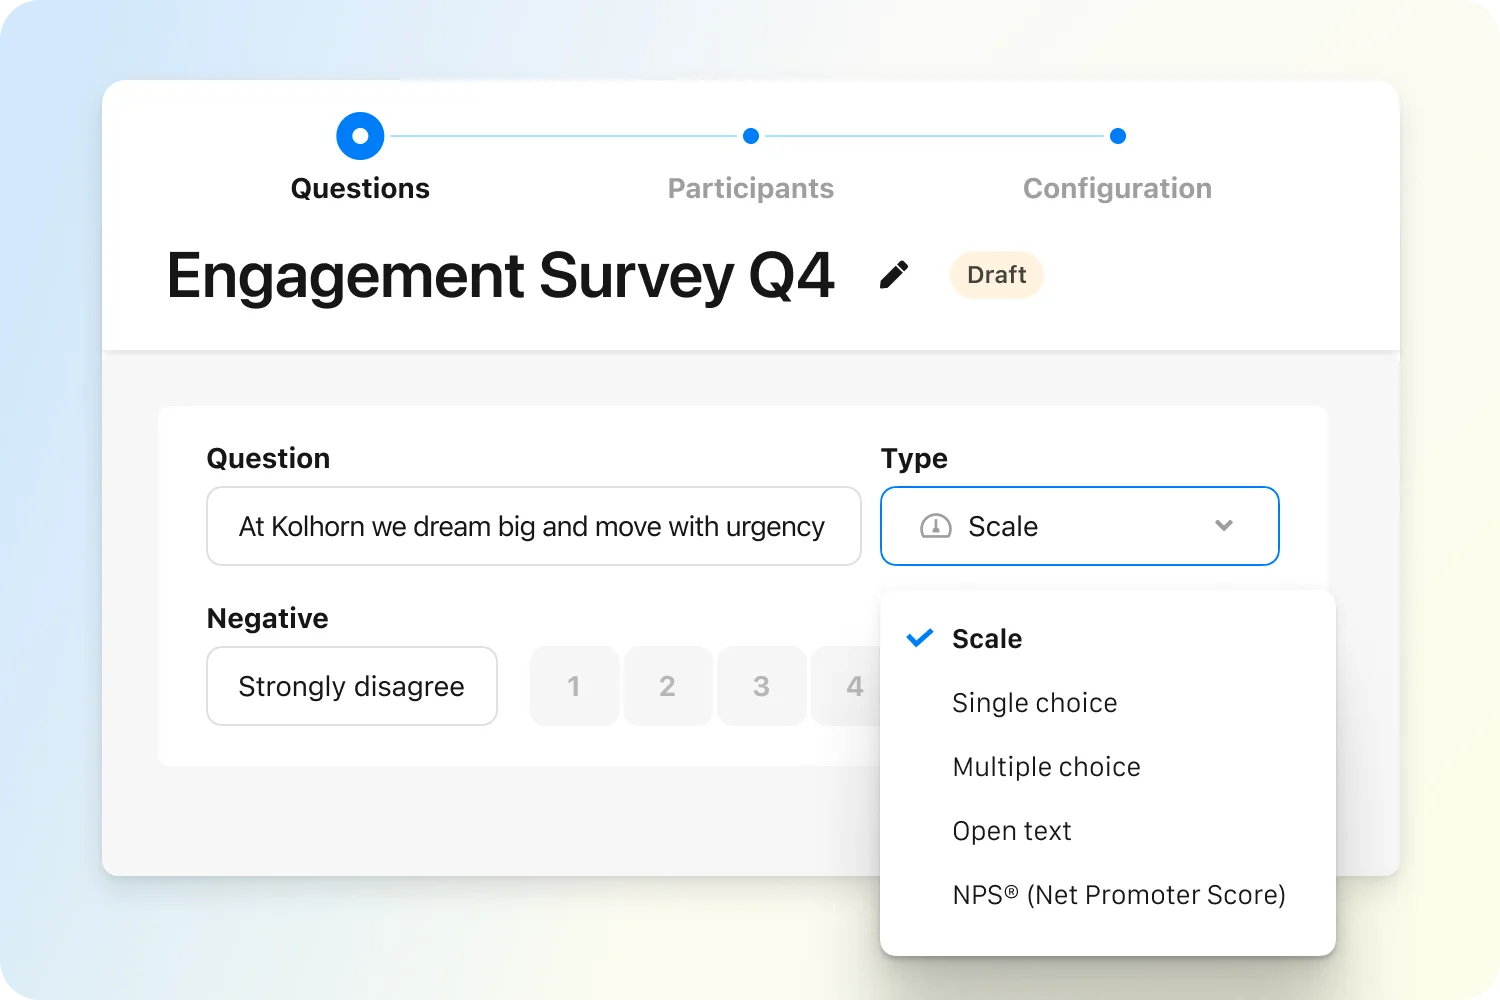Select scale value 3 button
The width and height of the screenshot is (1500, 1000).
(x=761, y=686)
